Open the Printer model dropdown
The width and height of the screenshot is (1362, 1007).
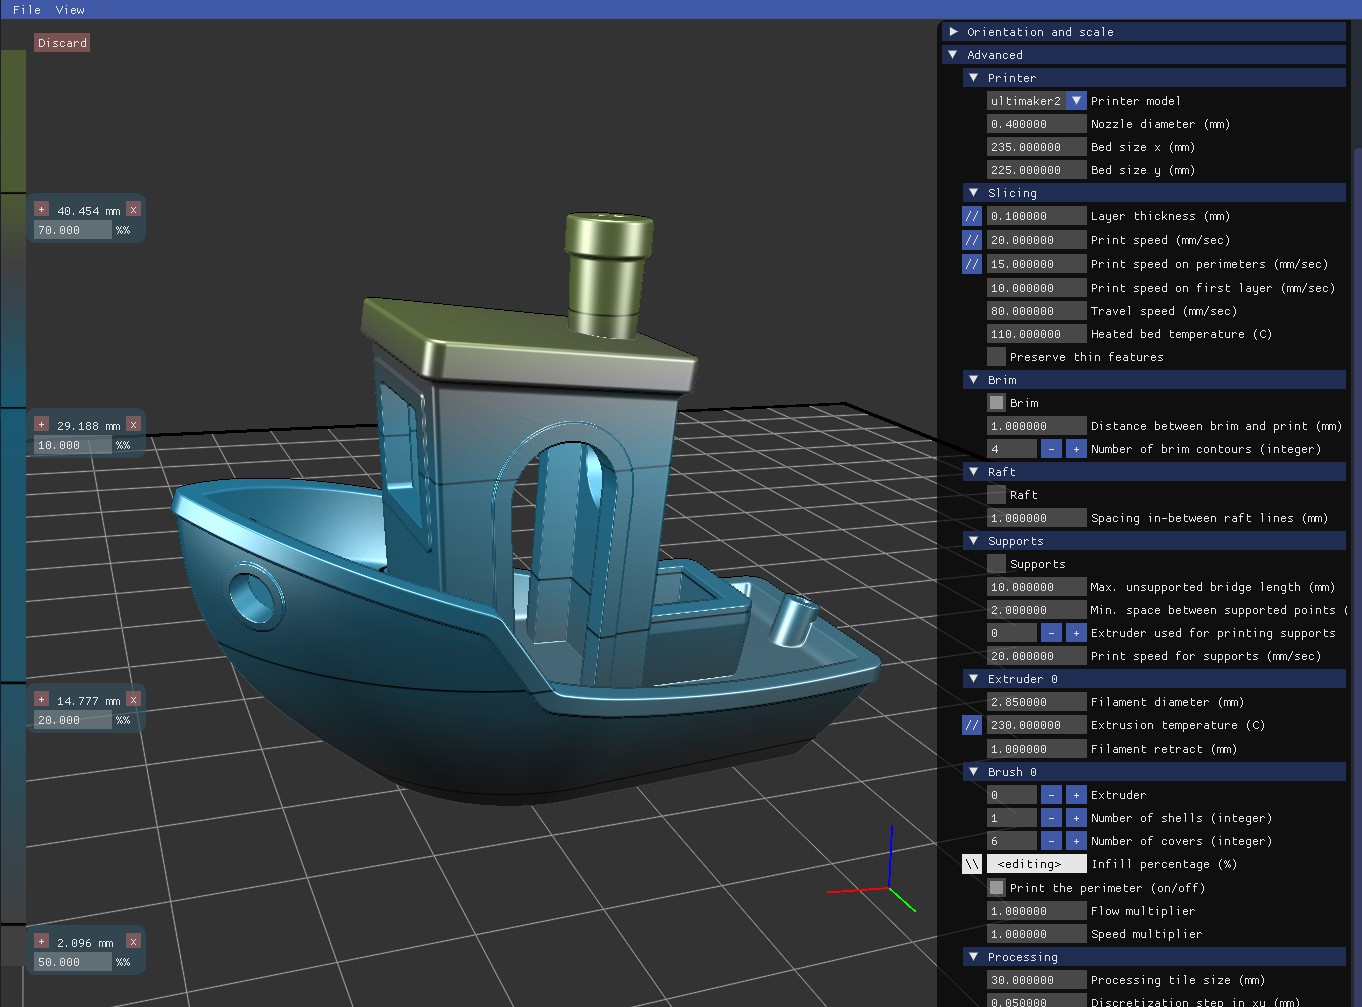click(x=1075, y=101)
